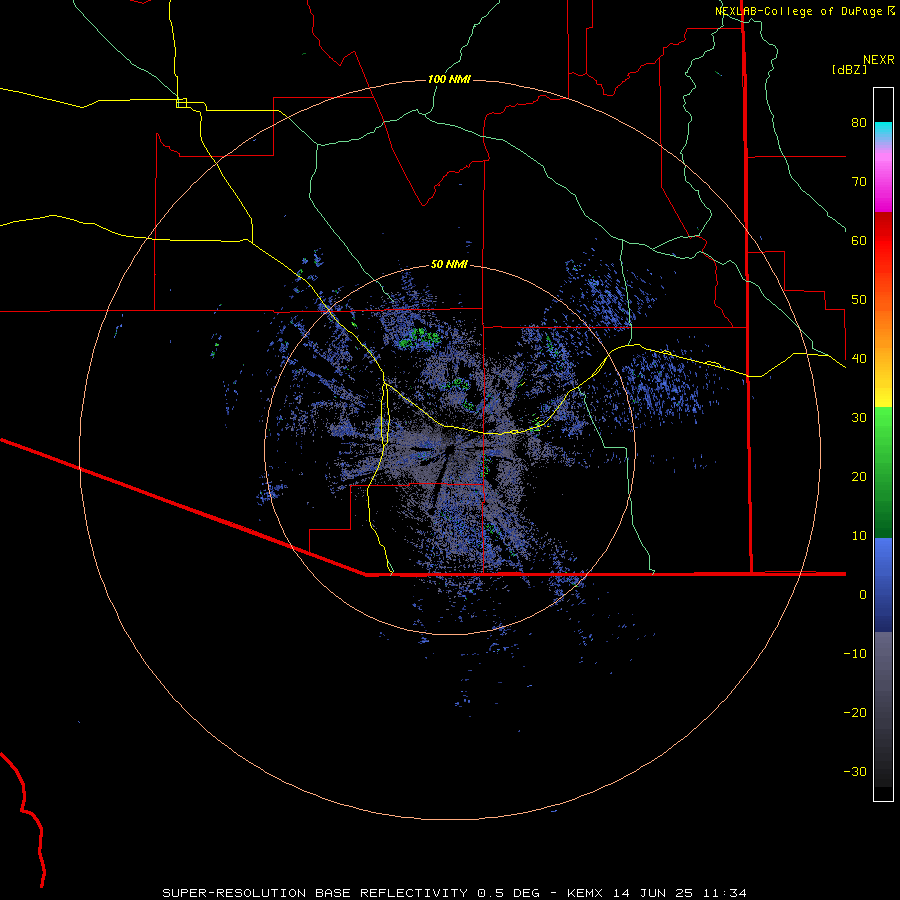The width and height of the screenshot is (900, 900).
Task: Click the cyan top band of color bar
Action: (883, 129)
